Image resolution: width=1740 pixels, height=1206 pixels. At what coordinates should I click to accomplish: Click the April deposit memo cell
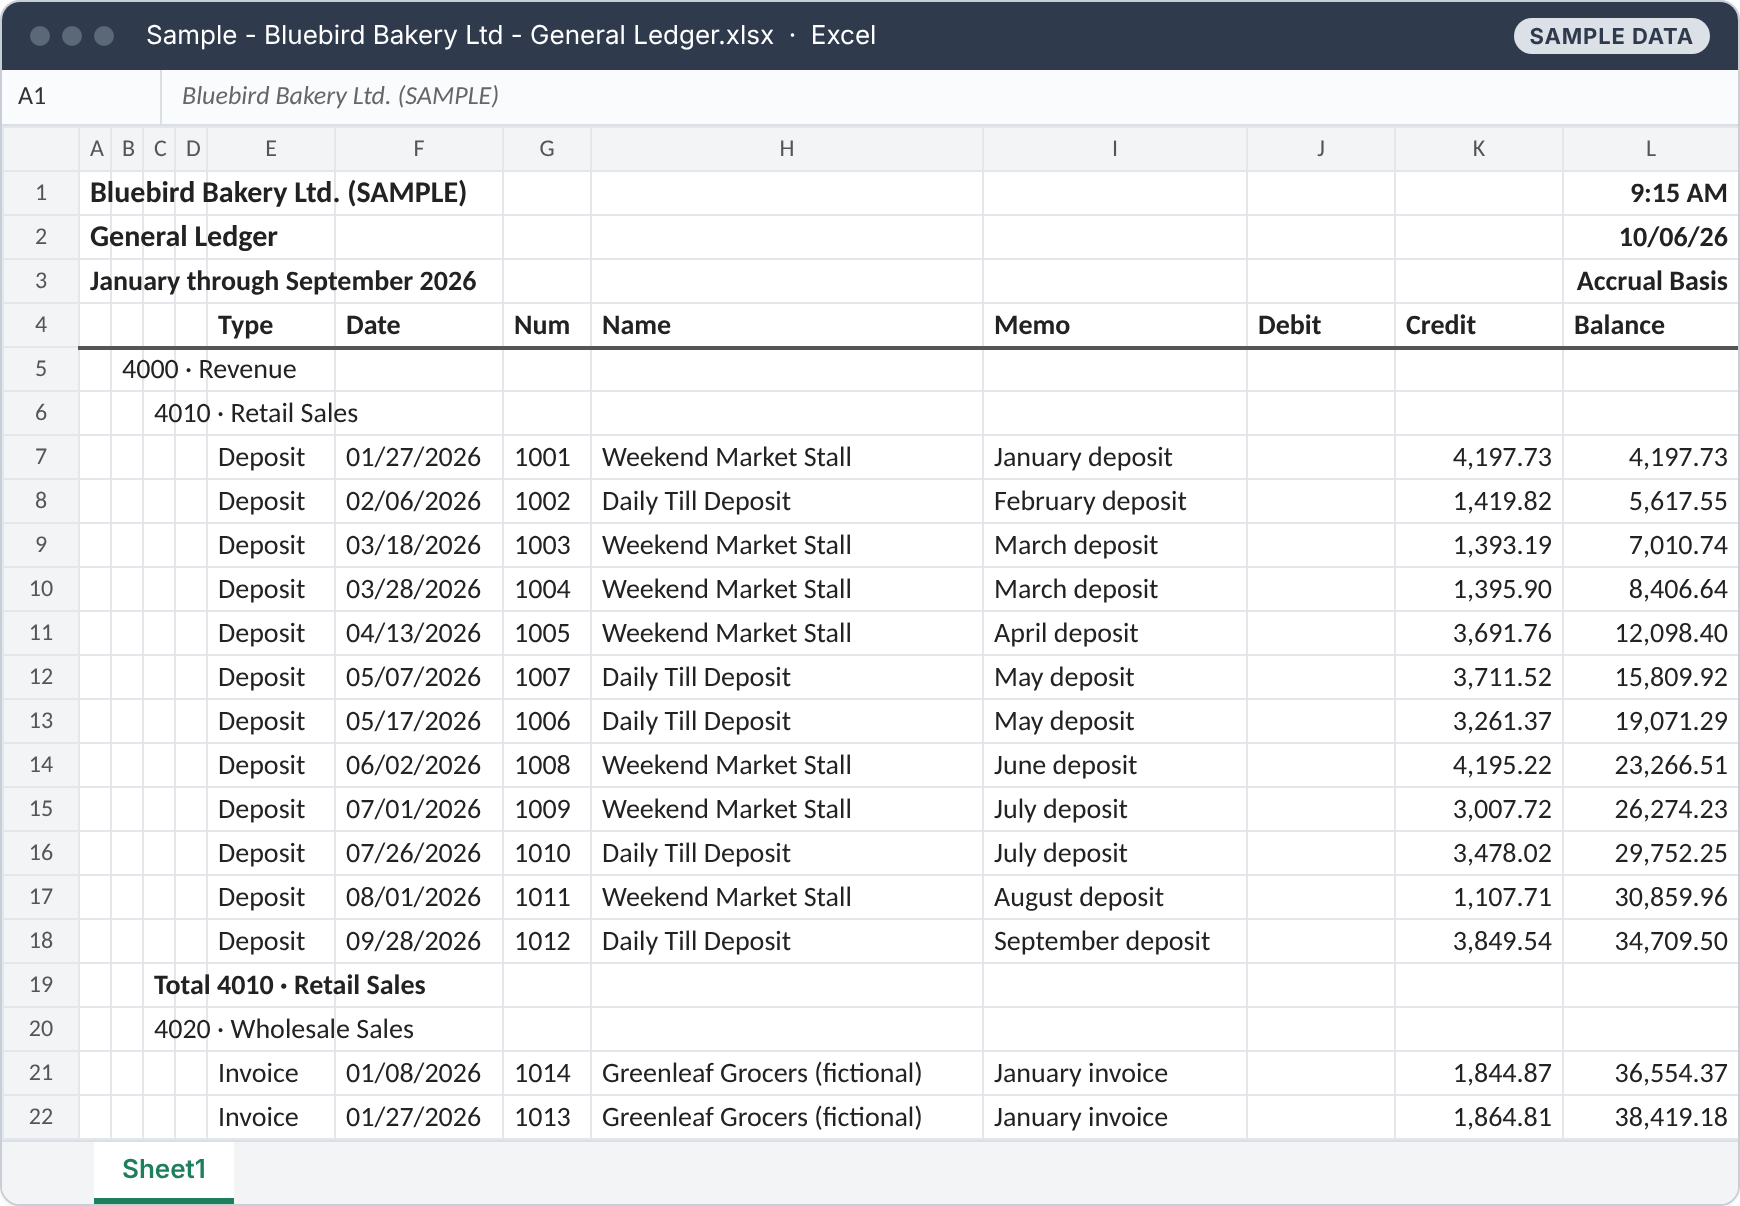1115,633
